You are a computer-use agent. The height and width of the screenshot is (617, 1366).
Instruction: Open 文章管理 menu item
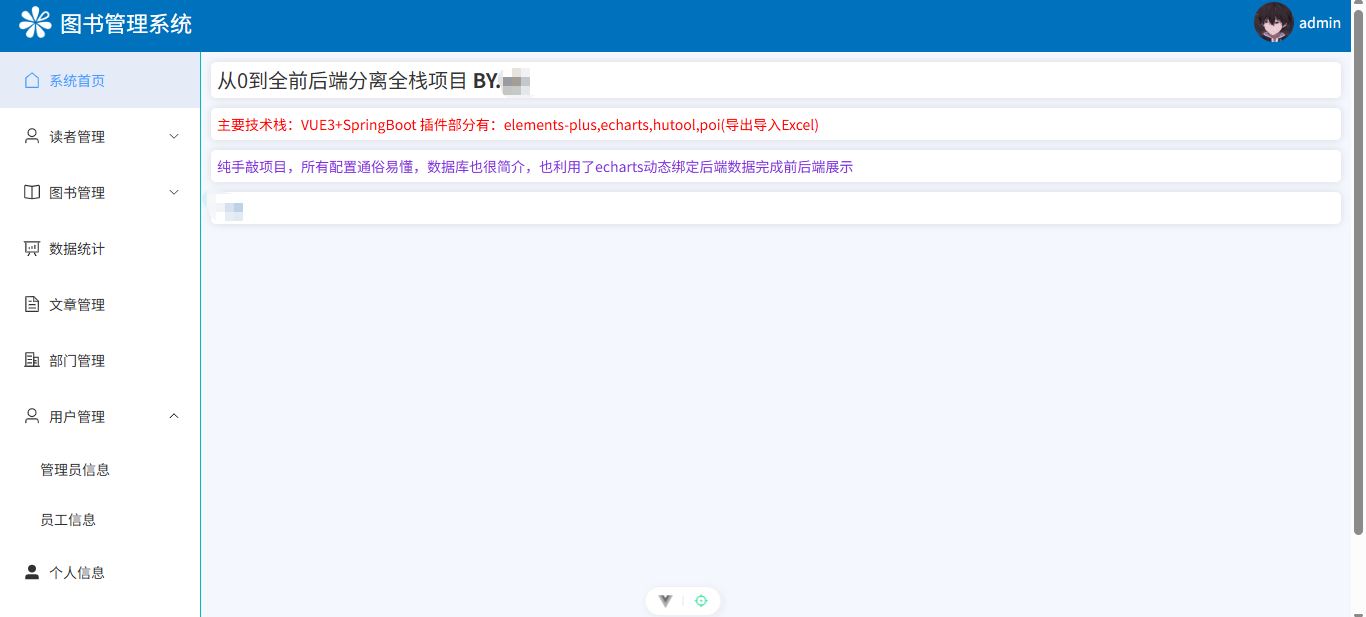(x=100, y=304)
